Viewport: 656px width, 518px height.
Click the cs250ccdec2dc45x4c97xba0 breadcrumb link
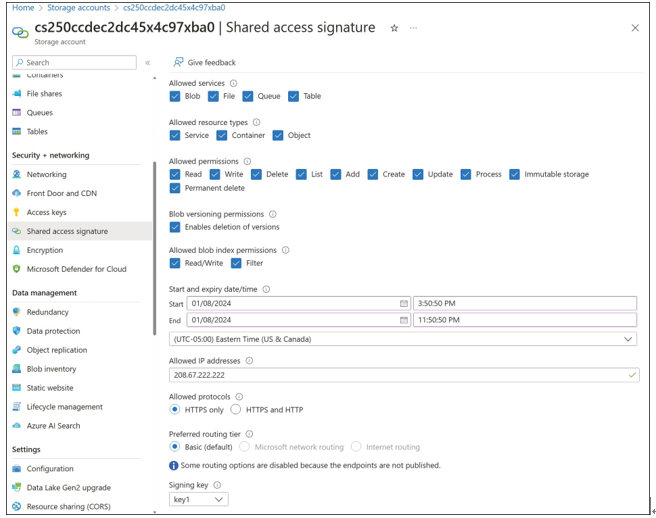tap(174, 8)
